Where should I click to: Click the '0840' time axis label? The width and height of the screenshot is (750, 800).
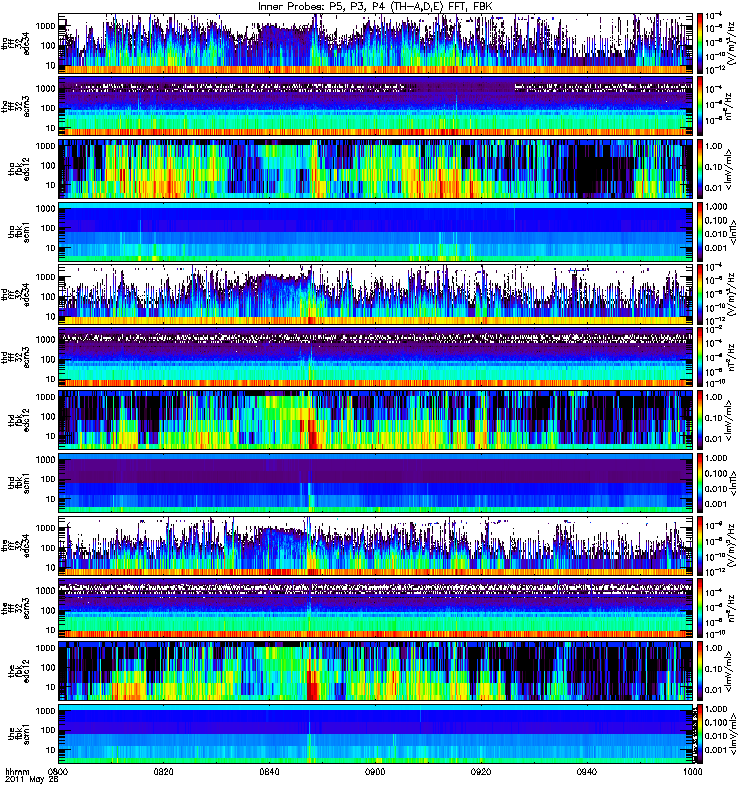269,772
